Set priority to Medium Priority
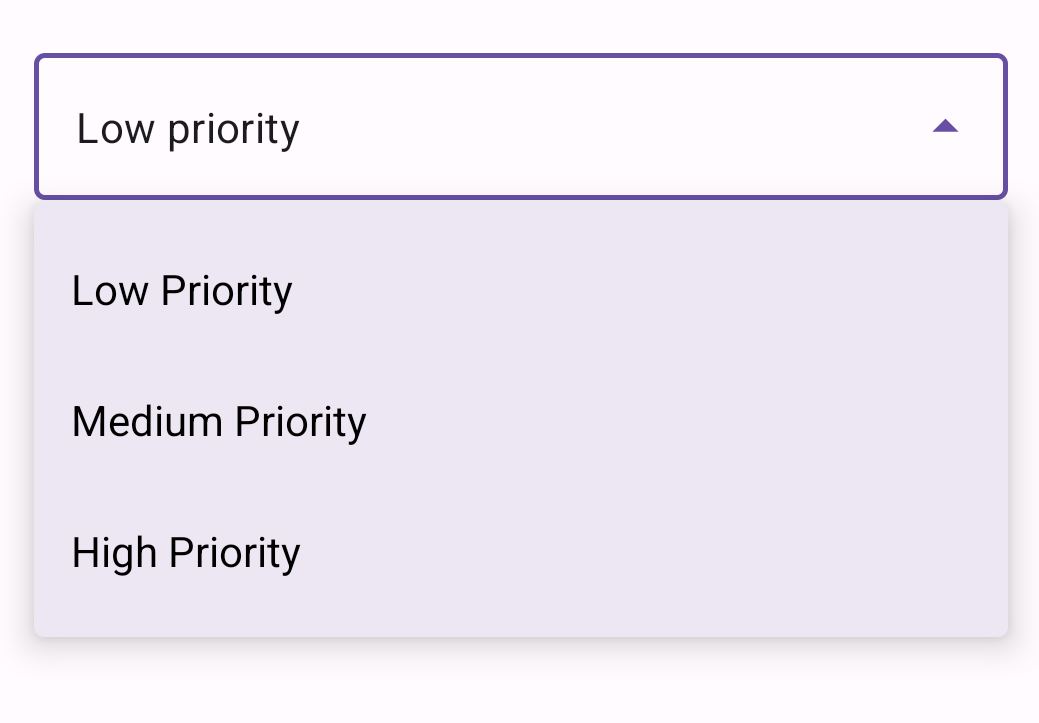The height and width of the screenshot is (723, 1039). coord(521,421)
